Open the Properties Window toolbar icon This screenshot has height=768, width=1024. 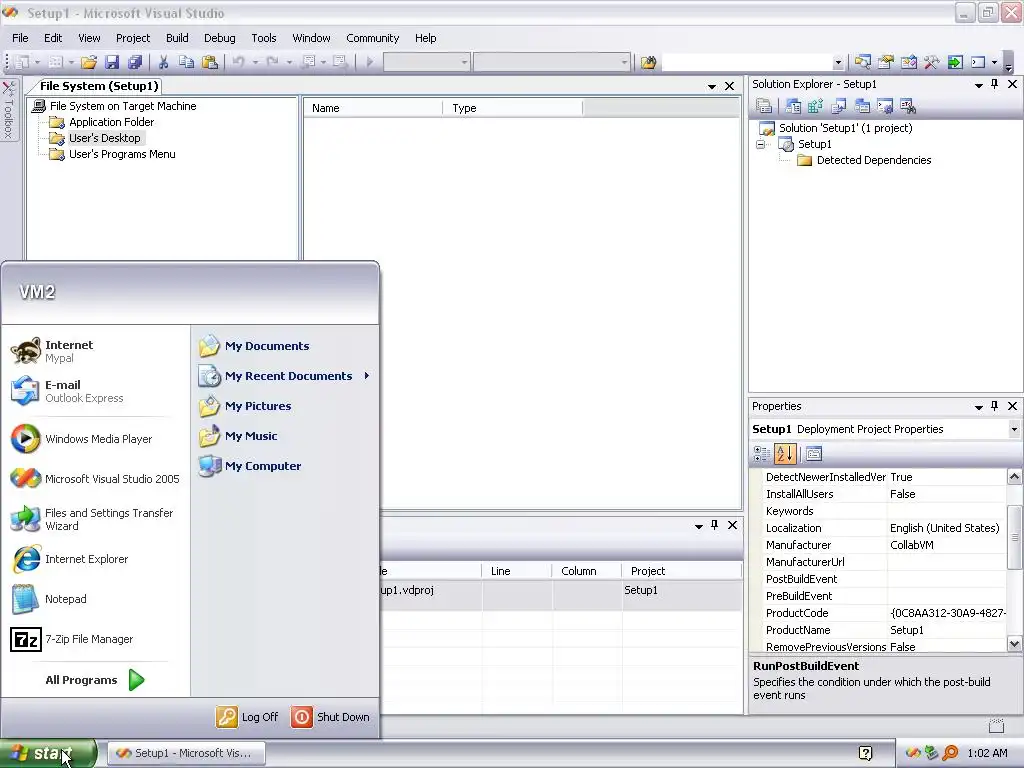click(886, 62)
